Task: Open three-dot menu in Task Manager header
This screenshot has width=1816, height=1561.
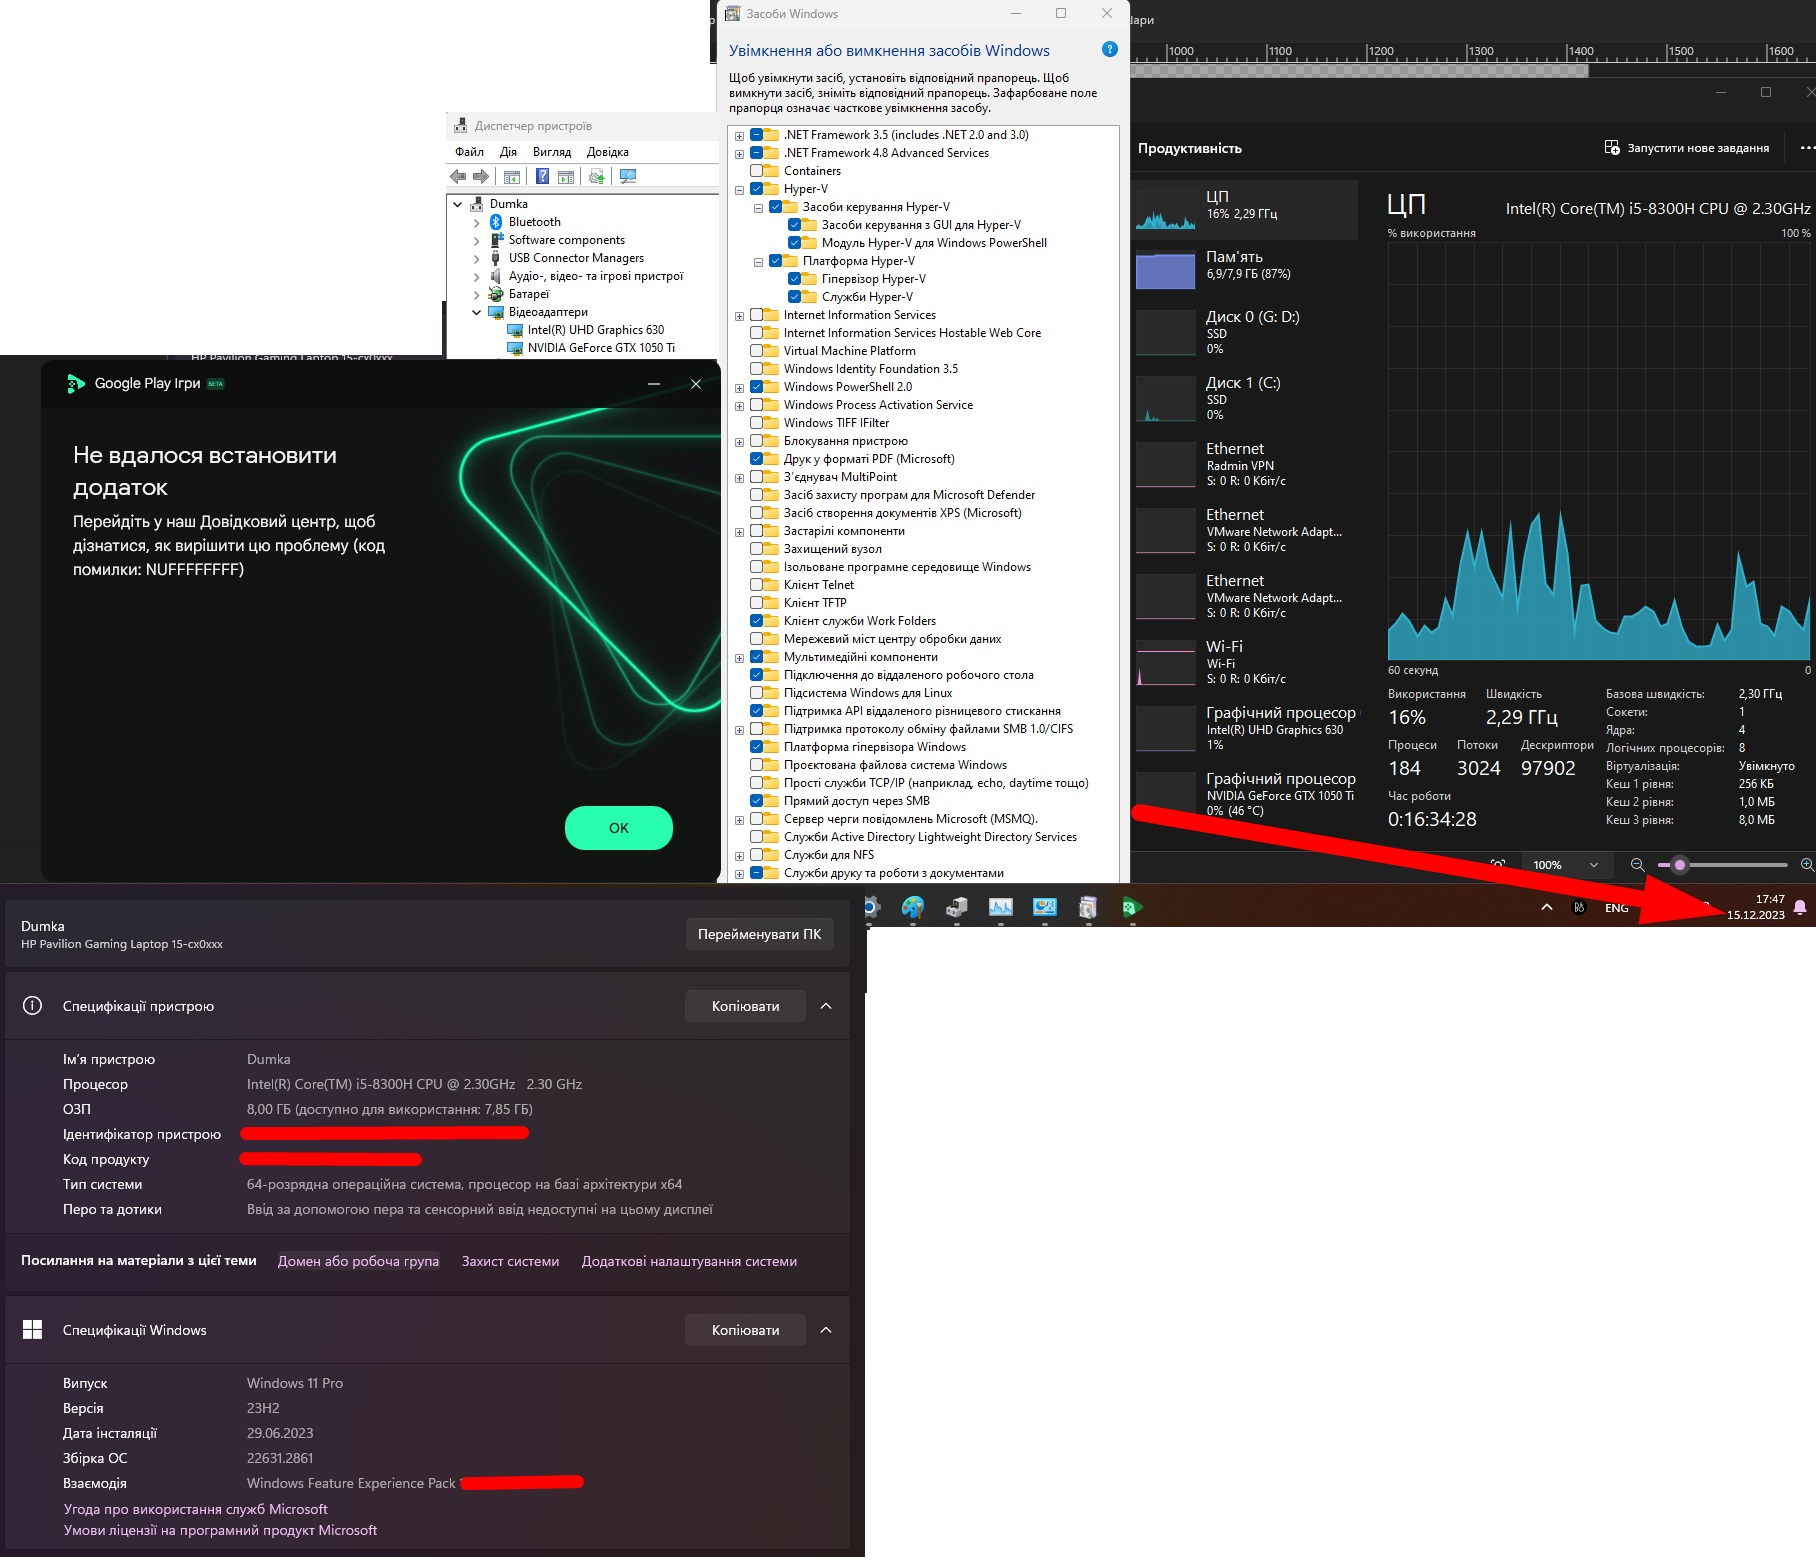Action: pos(1806,148)
